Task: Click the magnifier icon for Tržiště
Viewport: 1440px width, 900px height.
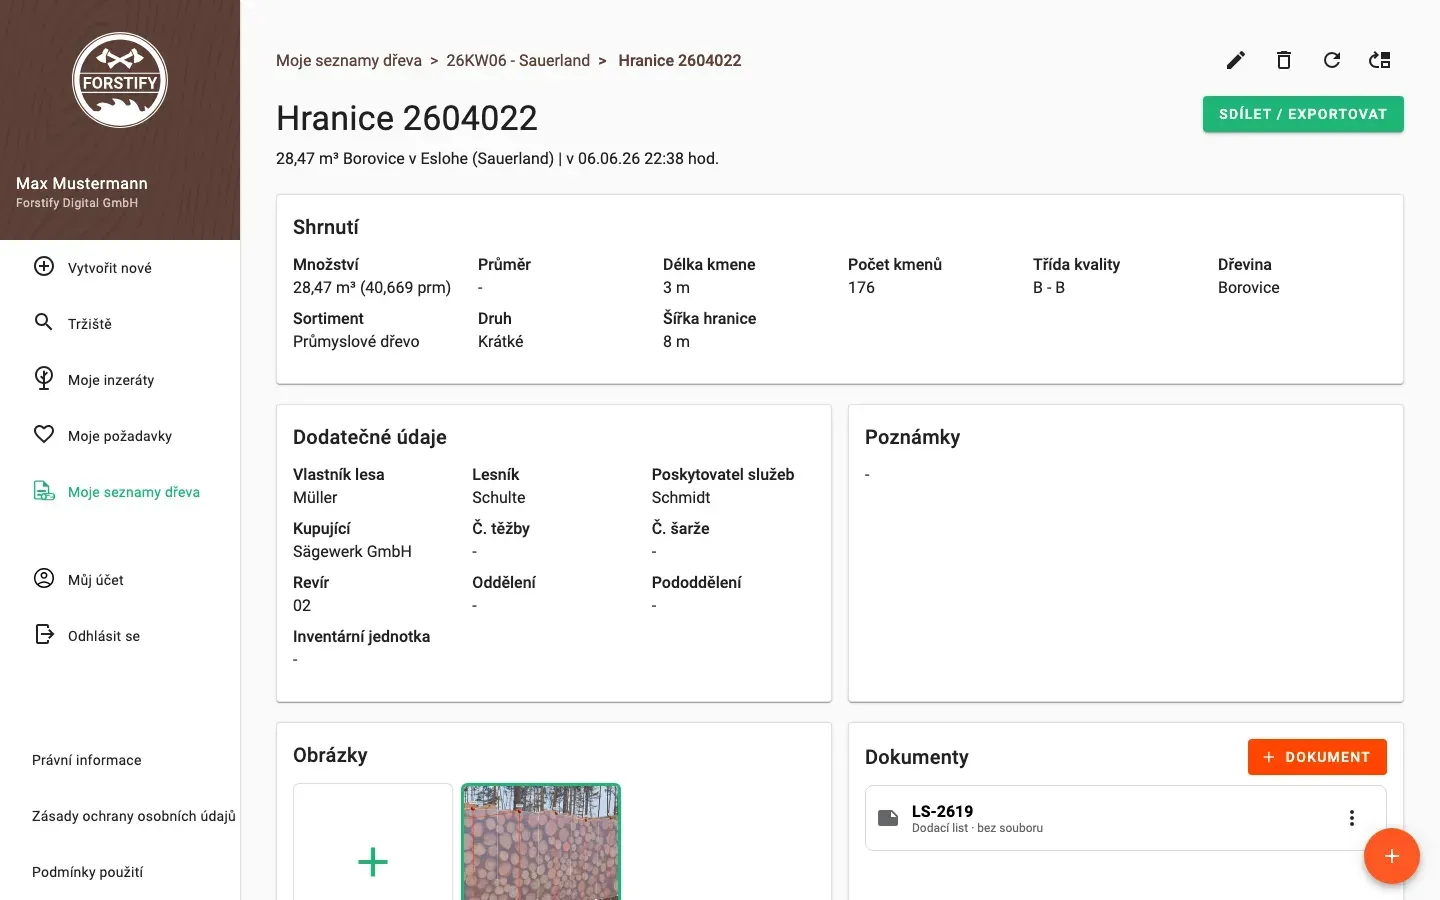Action: click(x=44, y=322)
